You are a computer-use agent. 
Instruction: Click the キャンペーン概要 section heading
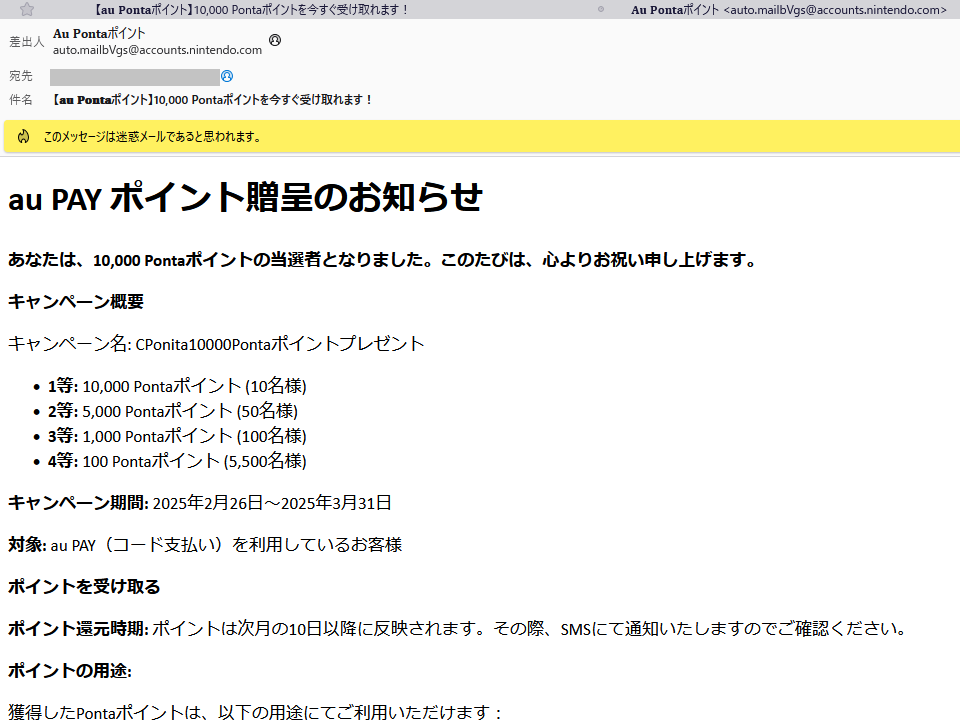(76, 302)
